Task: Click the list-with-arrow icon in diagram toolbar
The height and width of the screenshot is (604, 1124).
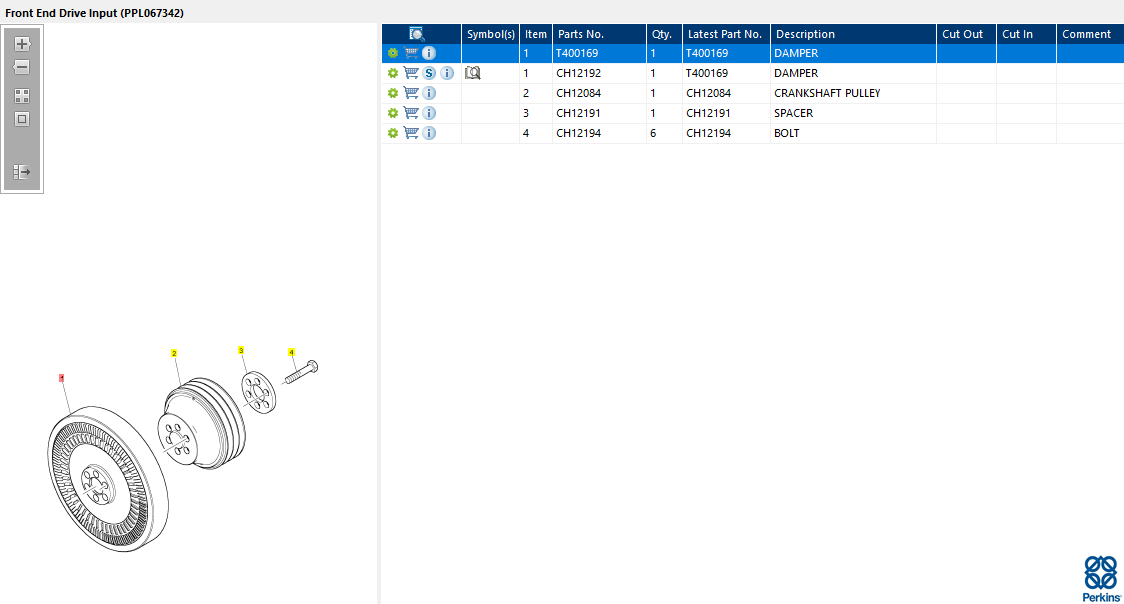Action: 22,172
